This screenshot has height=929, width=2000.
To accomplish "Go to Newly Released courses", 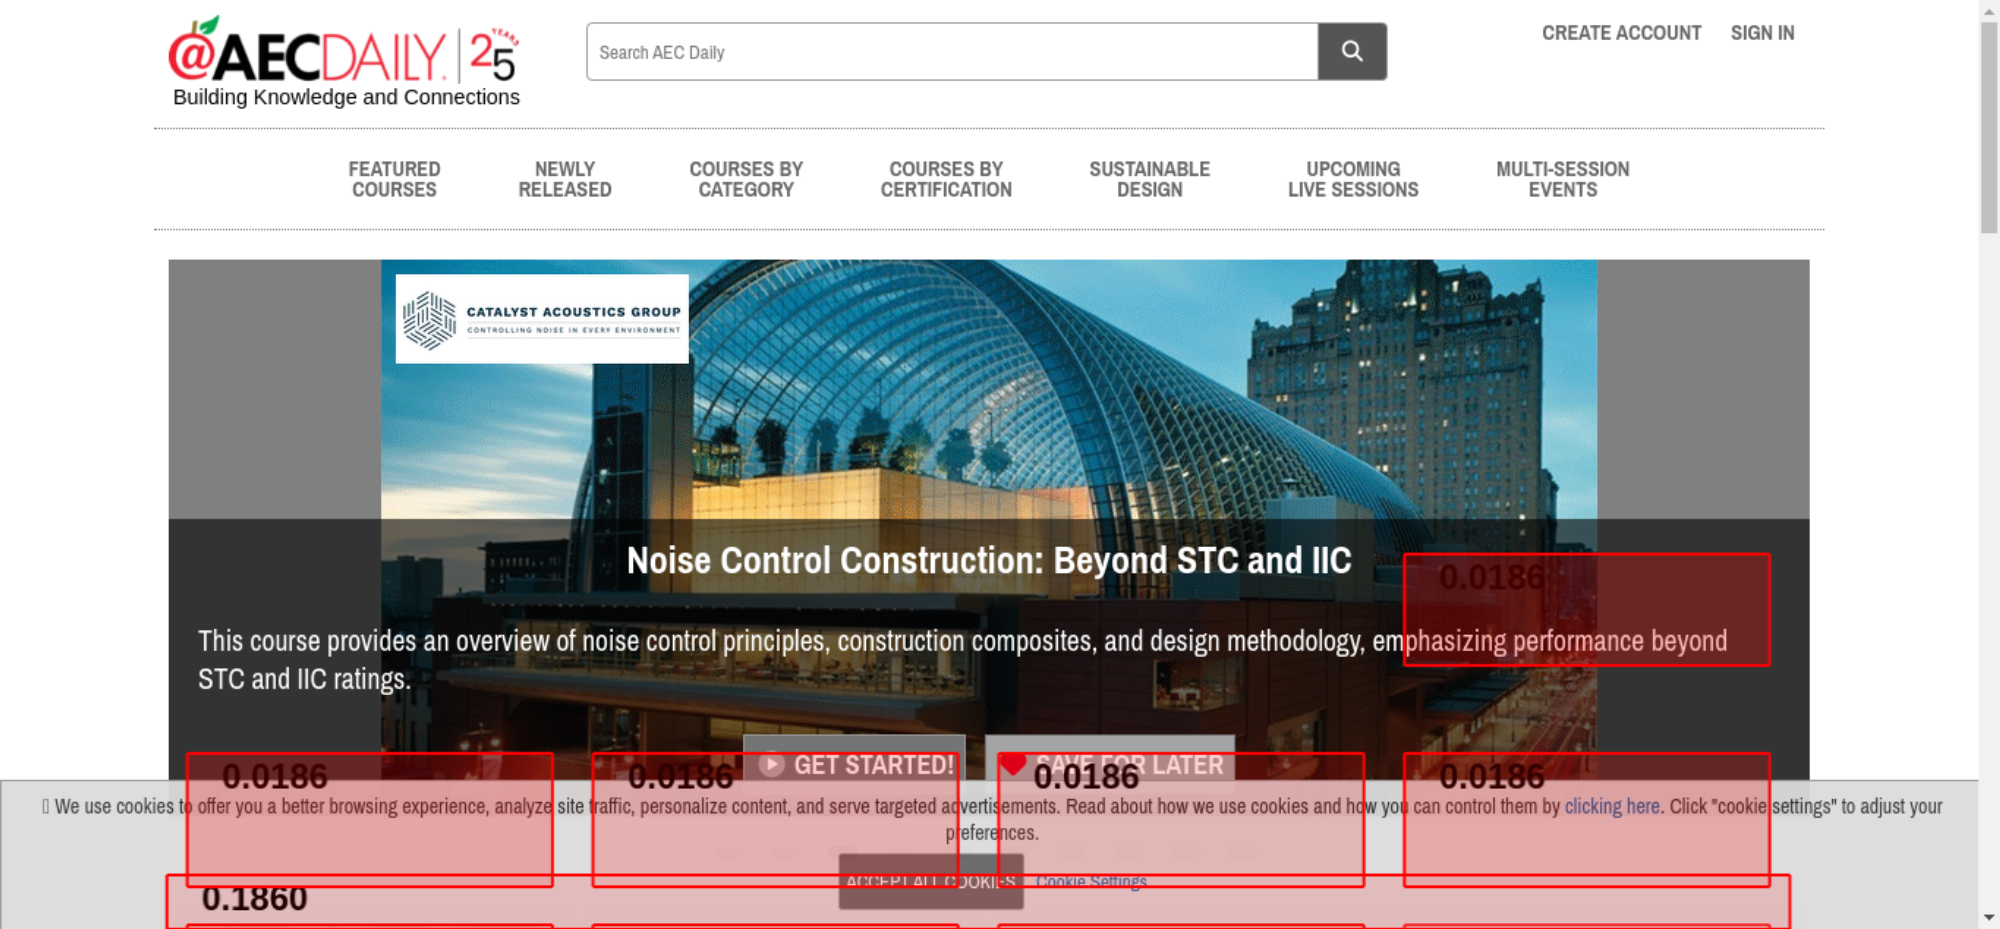I will click(x=564, y=180).
